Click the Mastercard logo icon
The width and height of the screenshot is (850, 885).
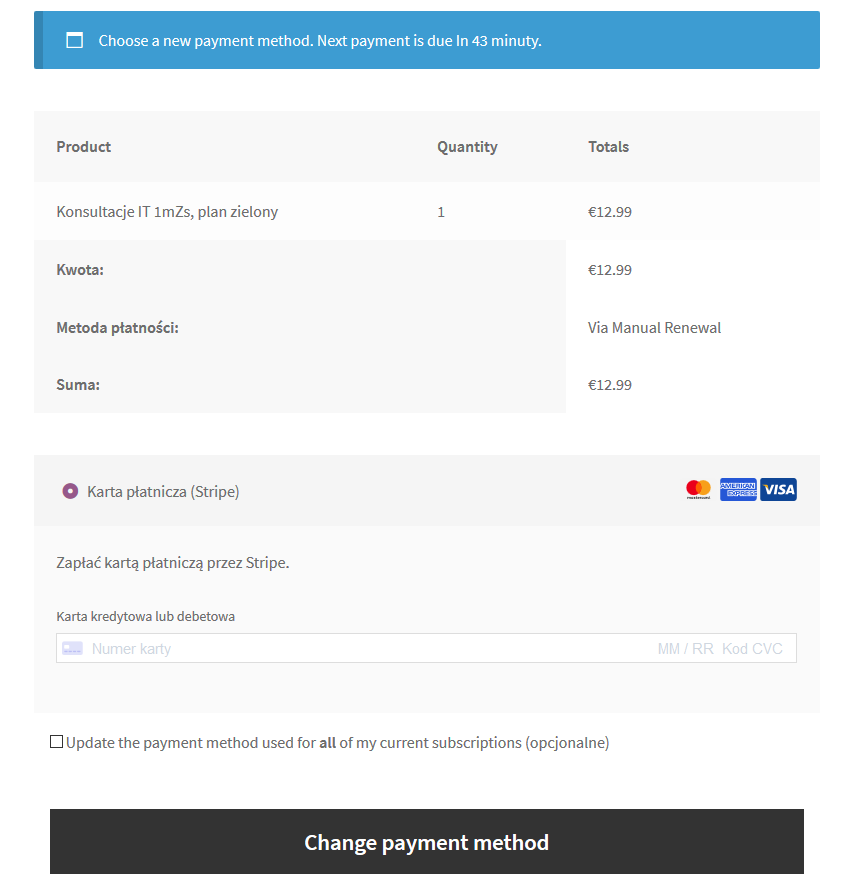tap(698, 489)
